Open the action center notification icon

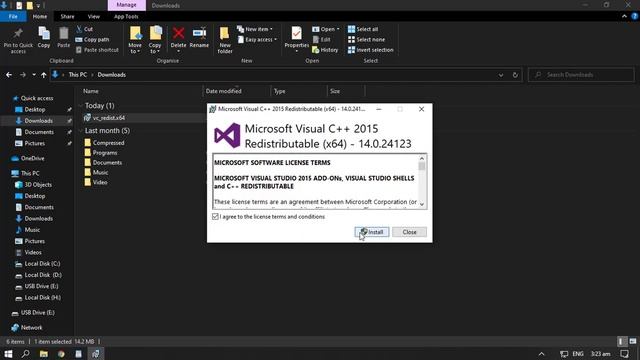point(624,354)
